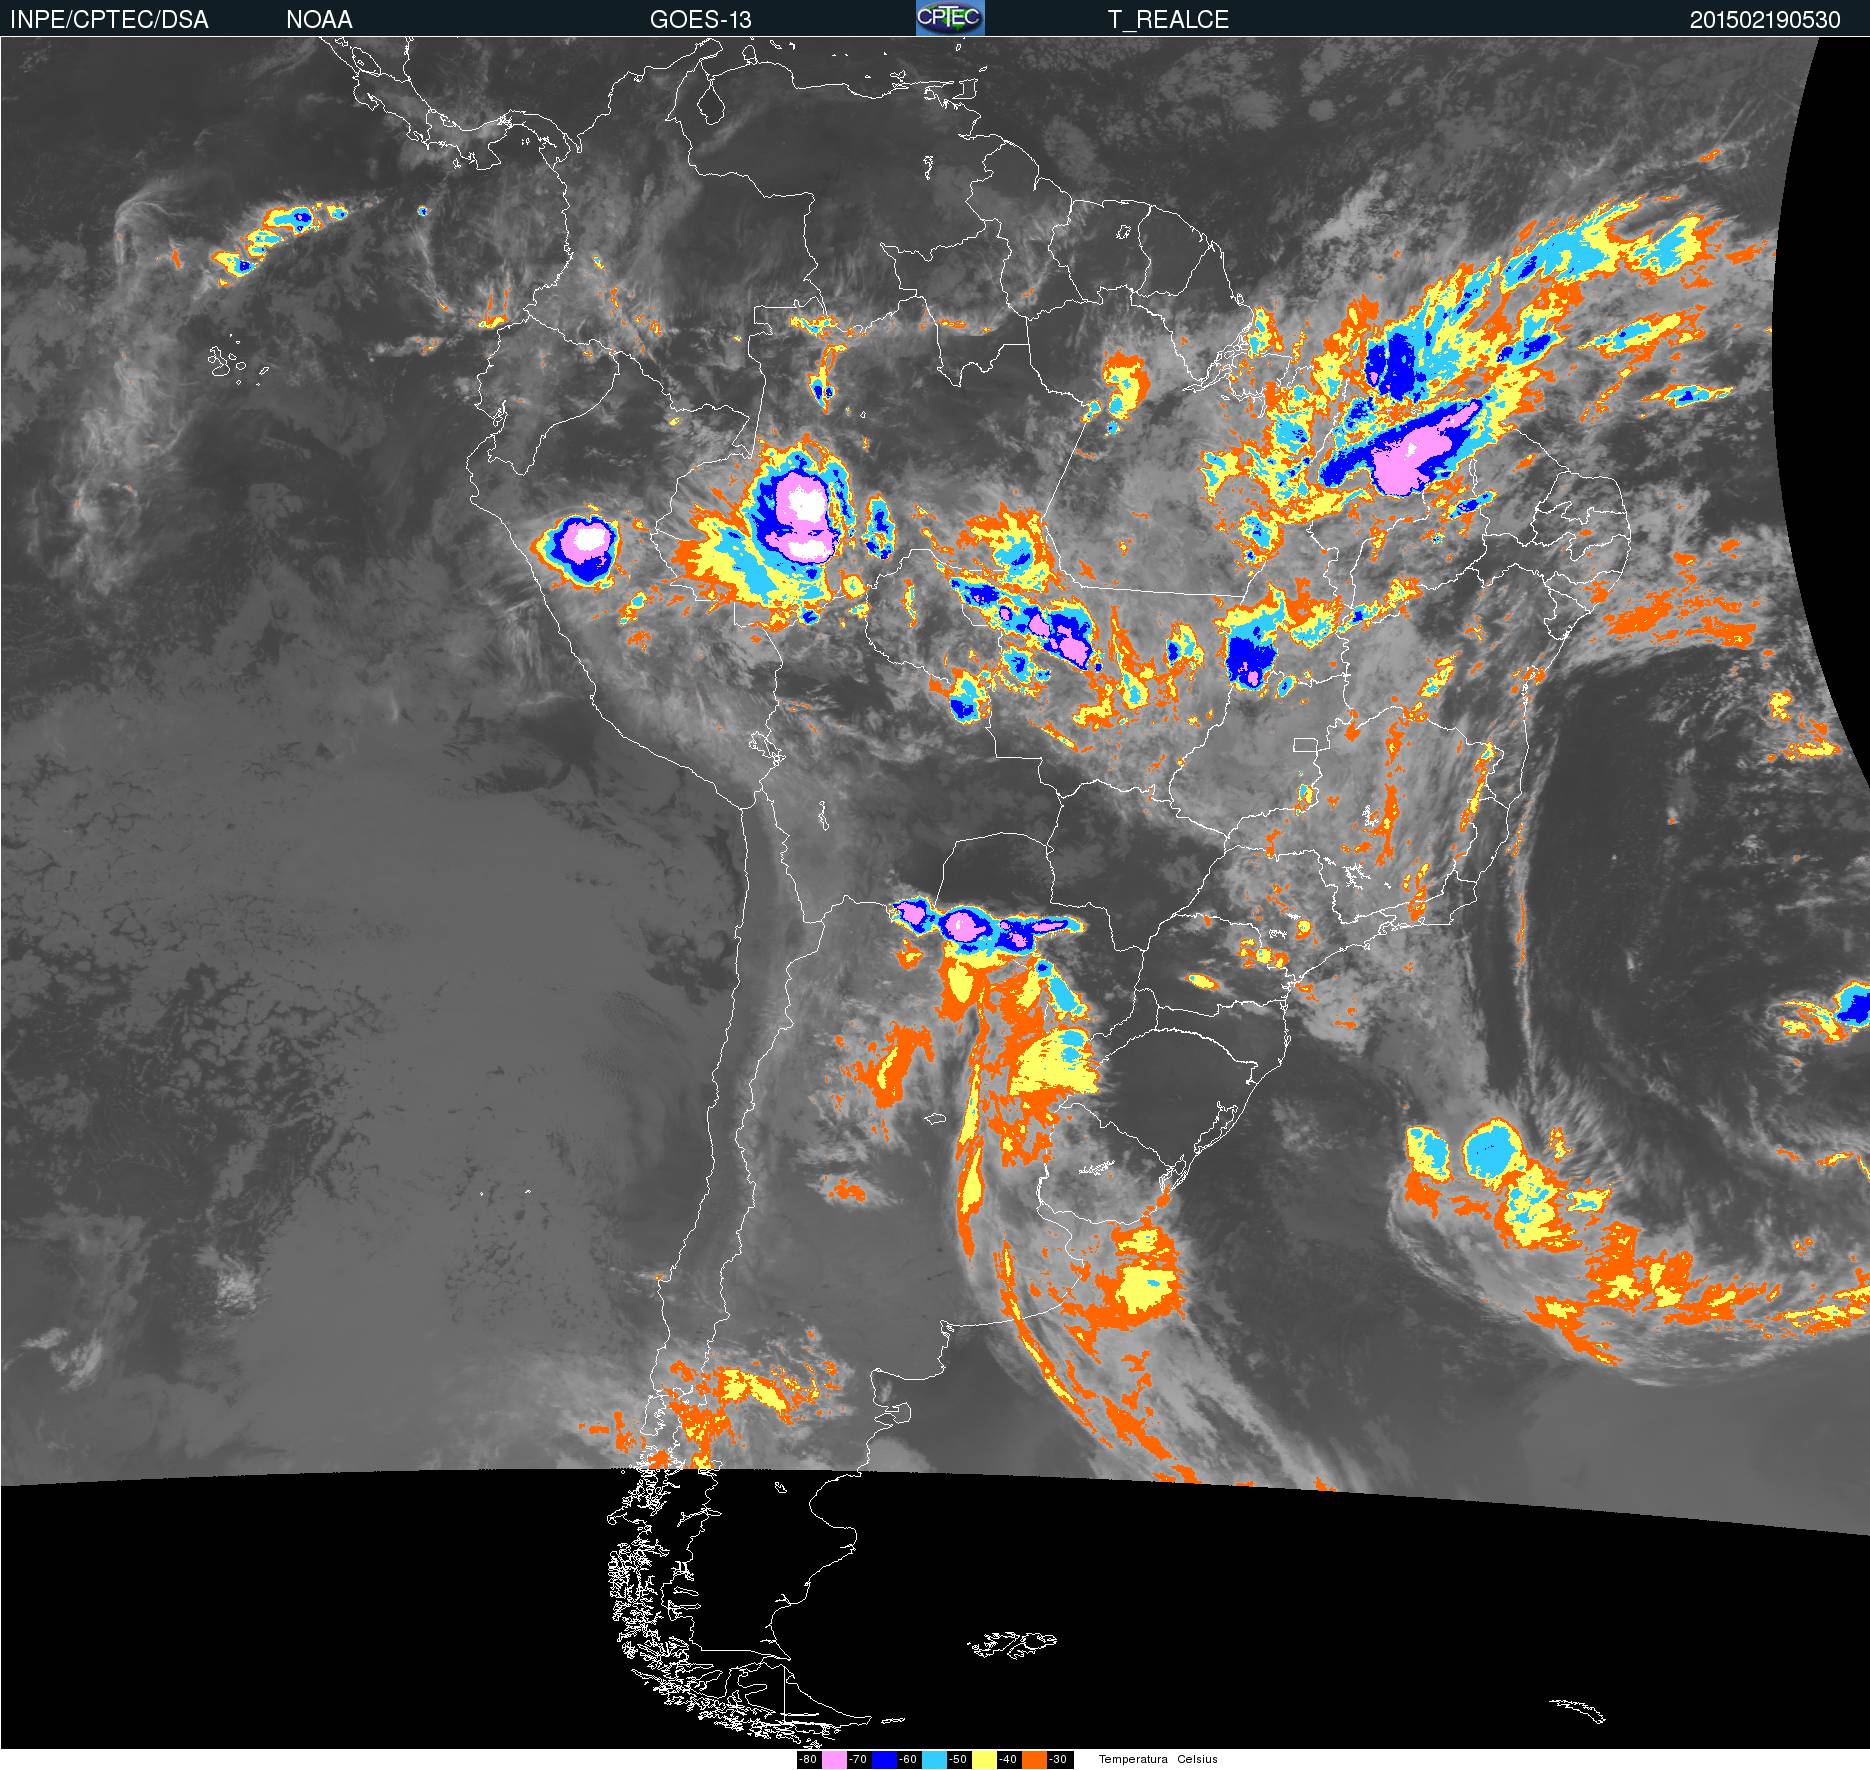Image resolution: width=1870 pixels, height=1770 pixels.
Task: Click the INPE/CPTEC/DSA header text
Action: pos(109,20)
